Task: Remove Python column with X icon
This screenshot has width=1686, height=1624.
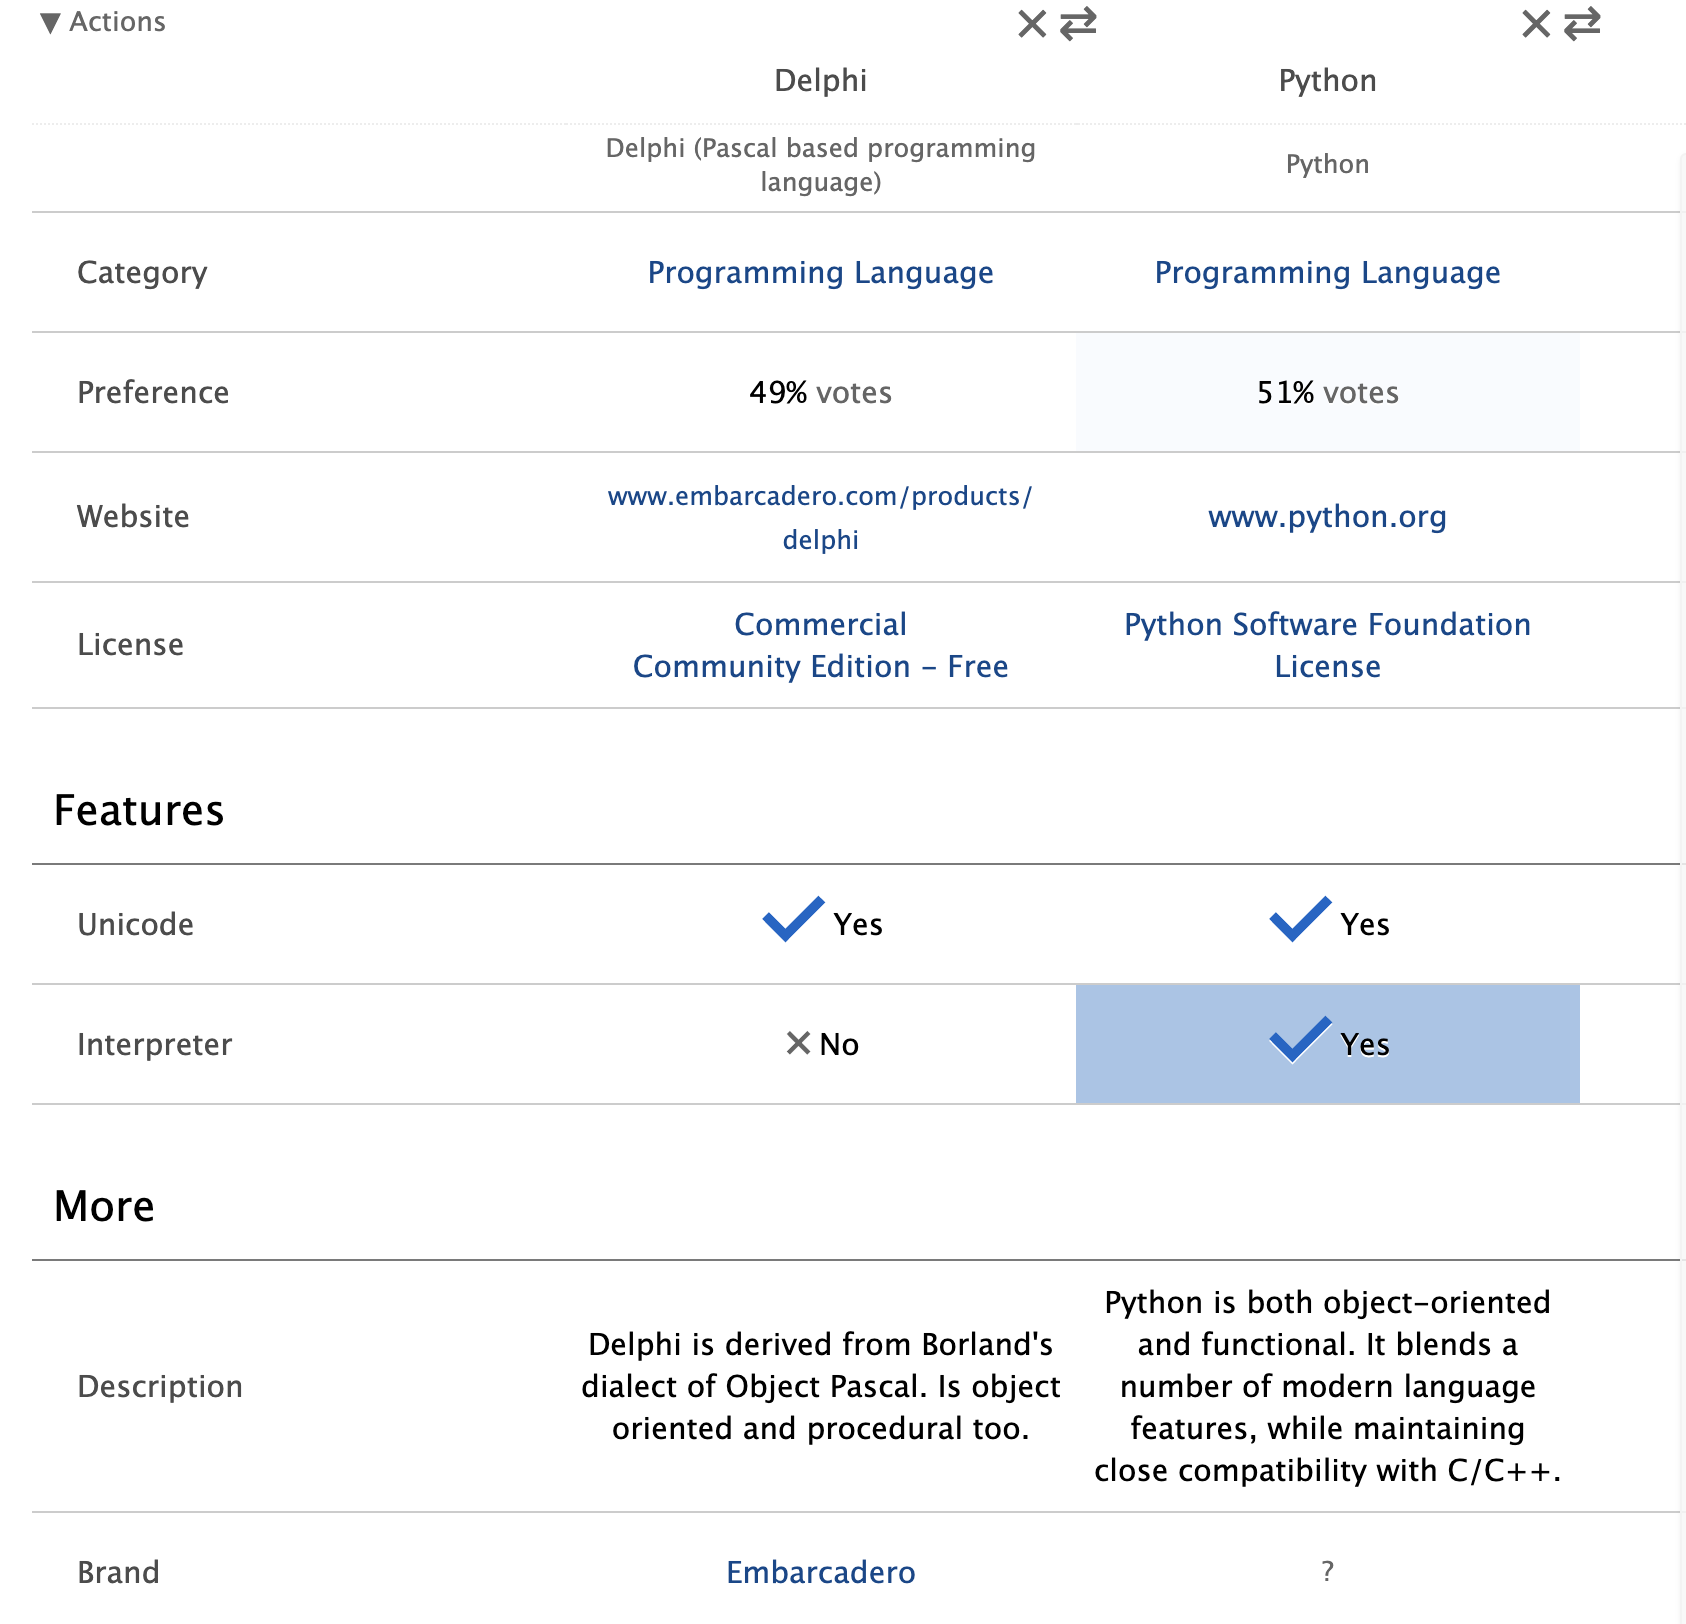Action: pyautogui.click(x=1536, y=24)
